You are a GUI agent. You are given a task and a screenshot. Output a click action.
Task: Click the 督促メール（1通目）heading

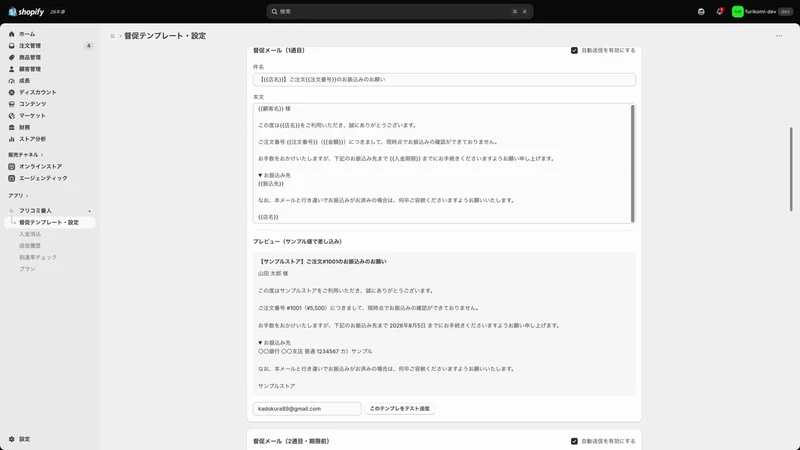click(x=279, y=51)
